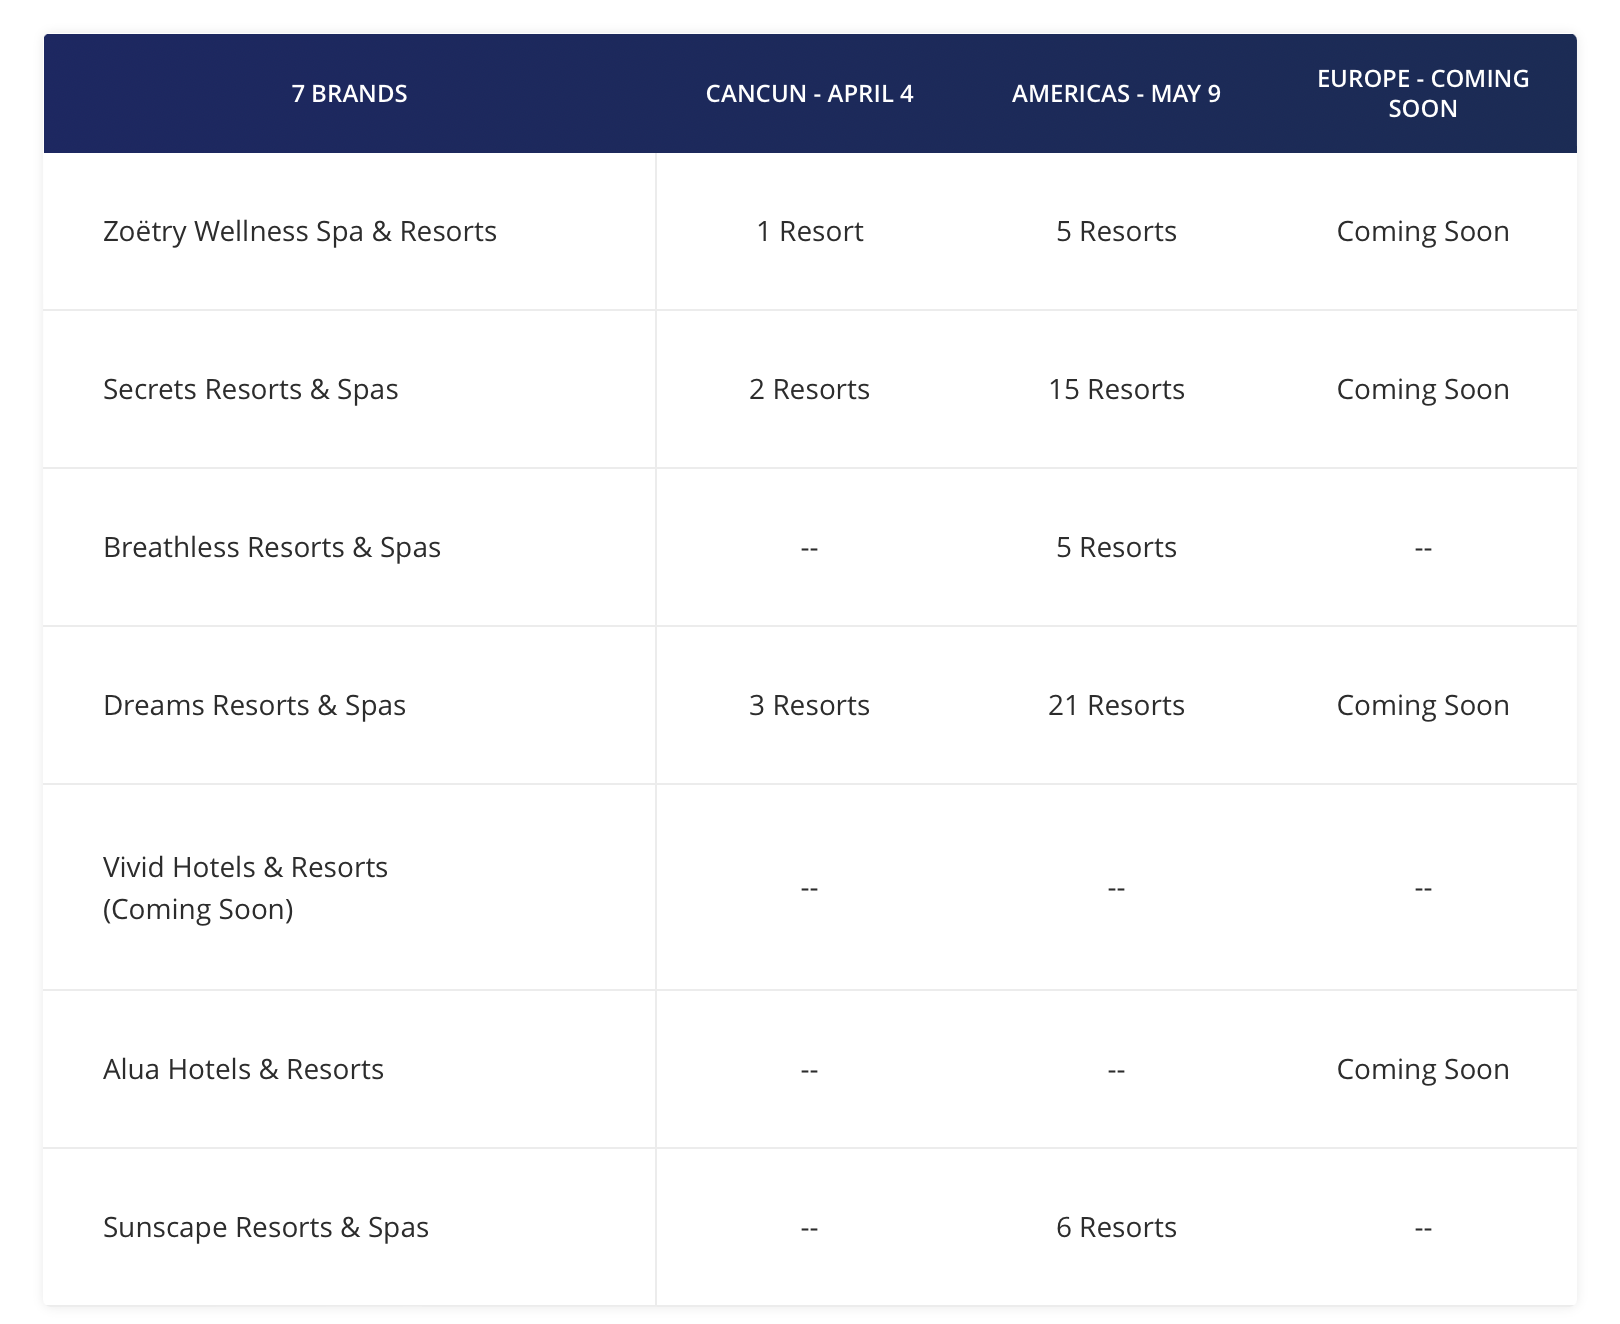
Task: Select 'Secrets Resorts & Spas' brand name
Action: [x=251, y=390]
